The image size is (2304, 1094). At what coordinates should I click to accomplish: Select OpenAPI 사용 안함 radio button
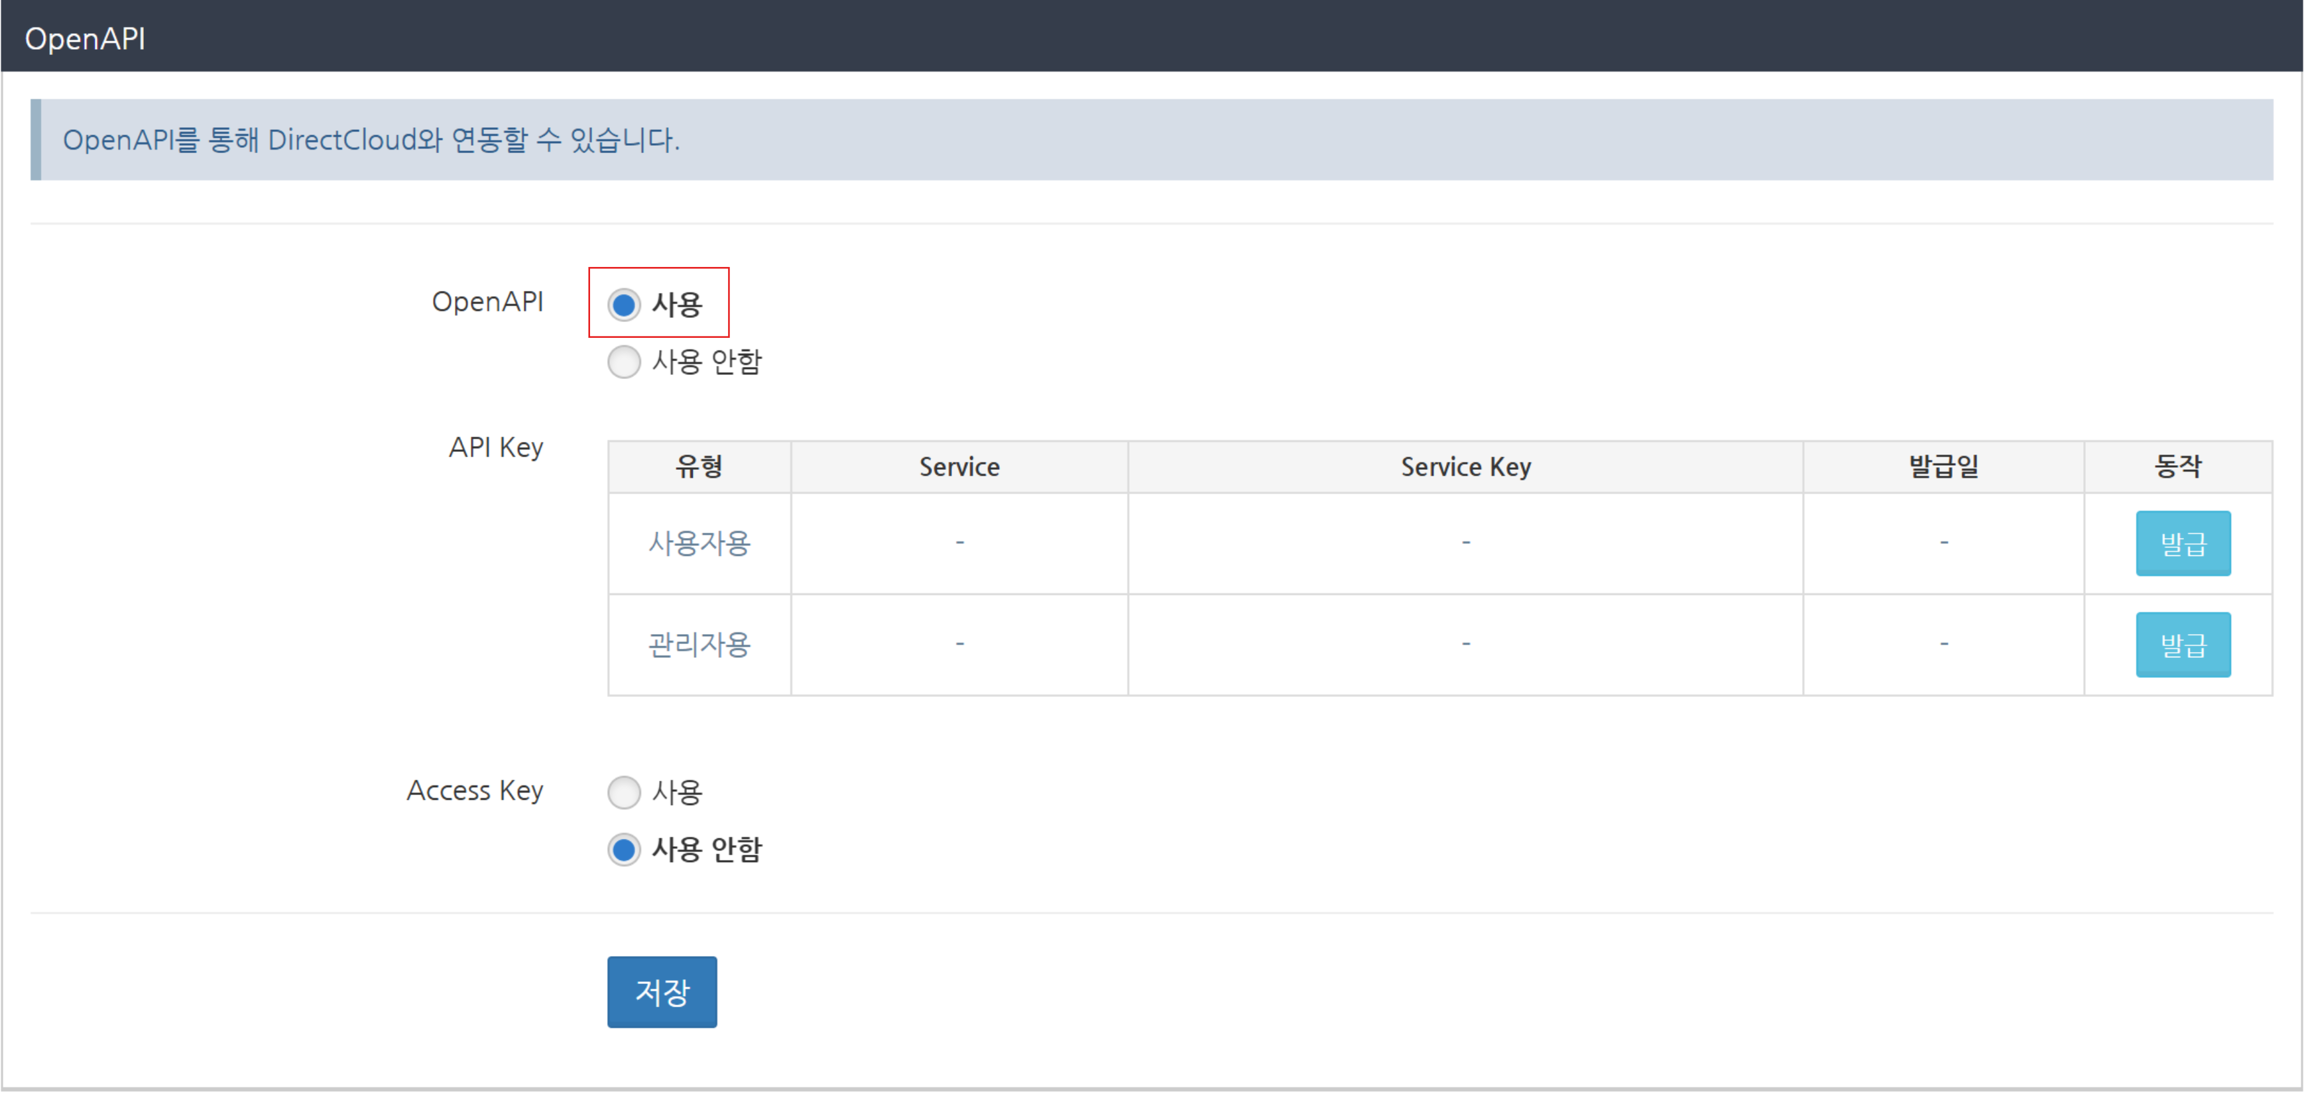click(624, 362)
